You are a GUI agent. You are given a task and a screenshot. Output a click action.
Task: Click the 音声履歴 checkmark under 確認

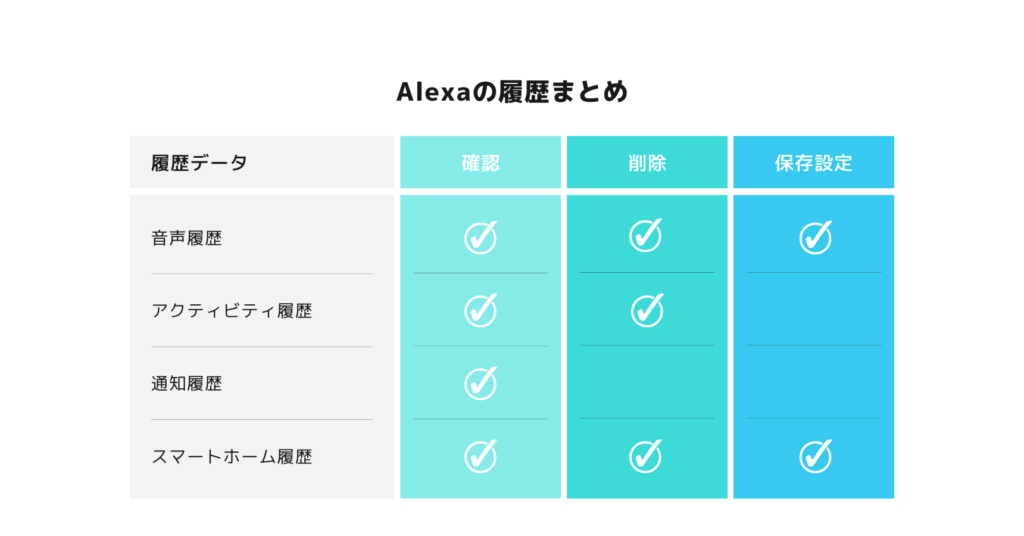(481, 237)
